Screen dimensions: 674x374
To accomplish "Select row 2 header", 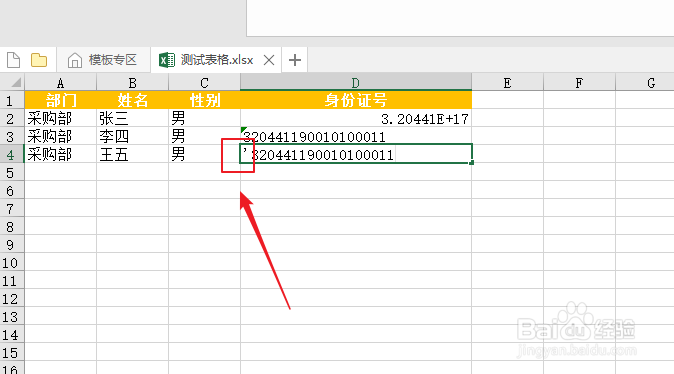I will pos(12,118).
